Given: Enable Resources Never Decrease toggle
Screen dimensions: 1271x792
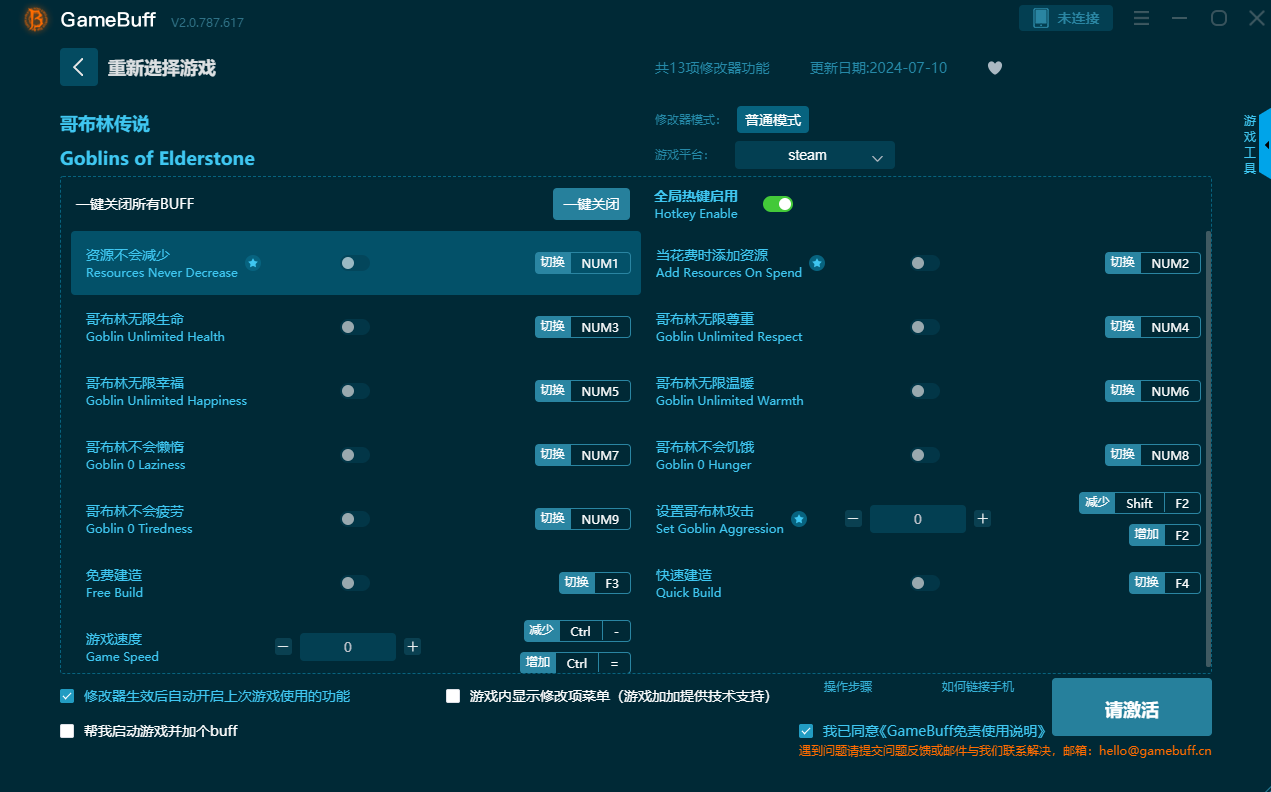Looking at the screenshot, I should (354, 263).
